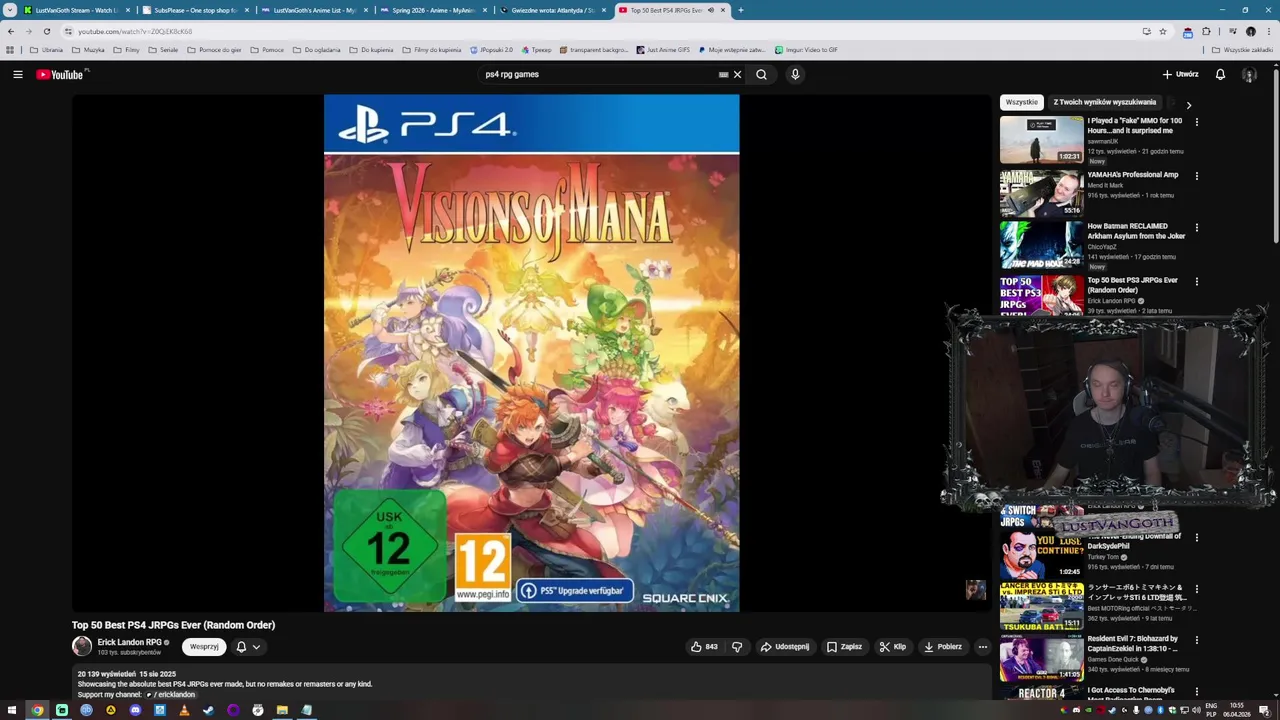
Task: Open the 'Imgur: Video to GIF' bookmark
Action: [x=806, y=50]
